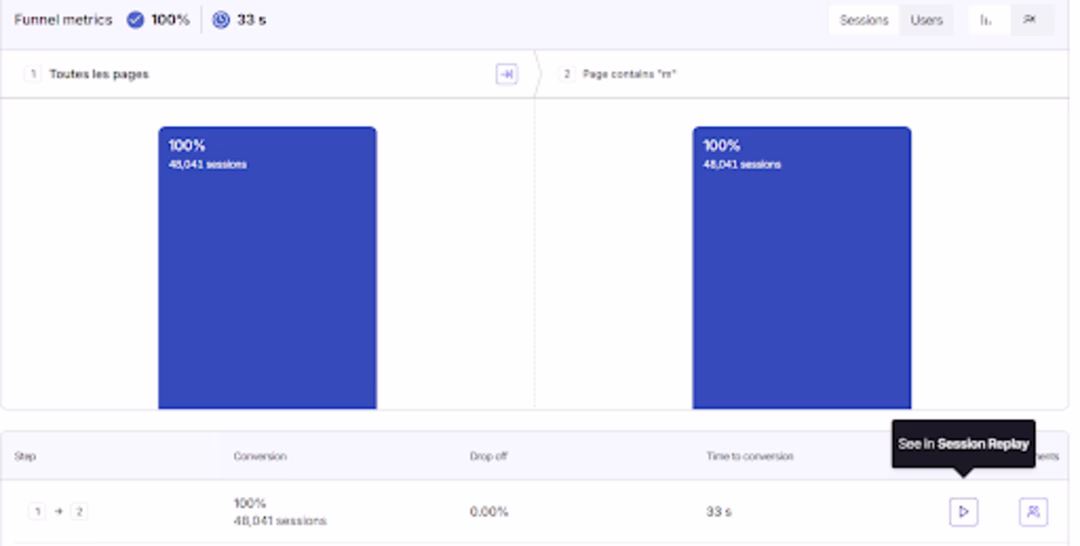Click the step 2 number badge in header
This screenshot has width=1080, height=546.
pos(566,74)
